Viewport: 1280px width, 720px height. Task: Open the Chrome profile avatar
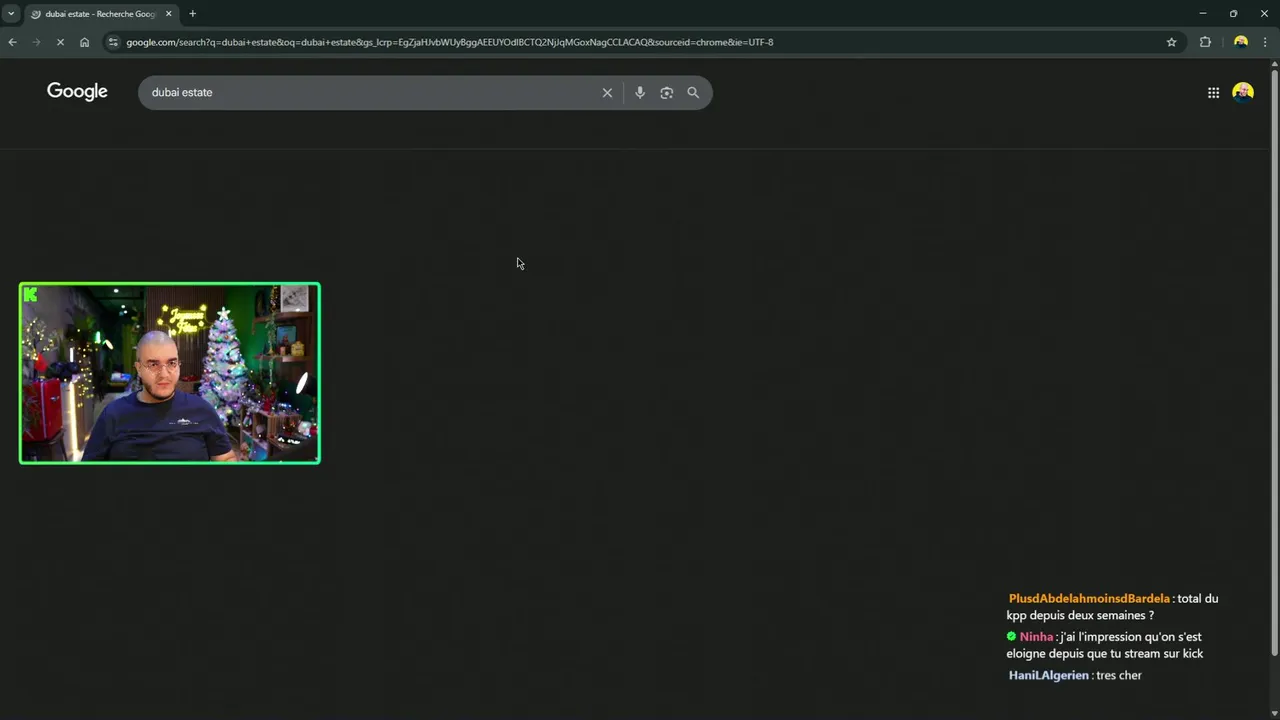(1241, 42)
